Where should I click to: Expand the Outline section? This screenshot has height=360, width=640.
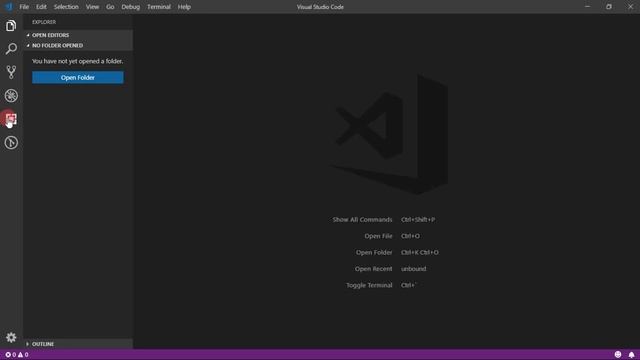(78, 344)
